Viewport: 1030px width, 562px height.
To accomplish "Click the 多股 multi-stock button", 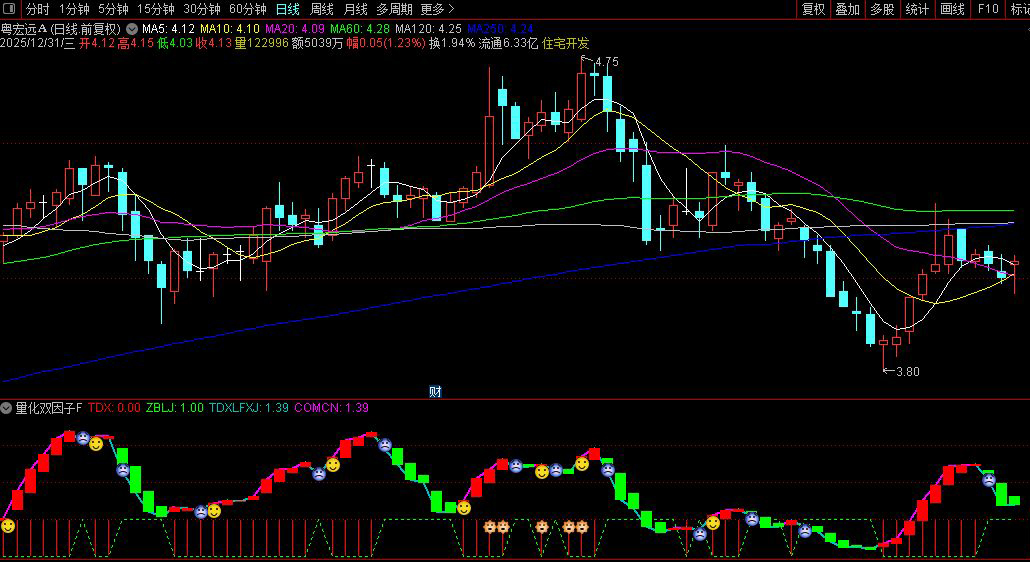I will [x=882, y=9].
